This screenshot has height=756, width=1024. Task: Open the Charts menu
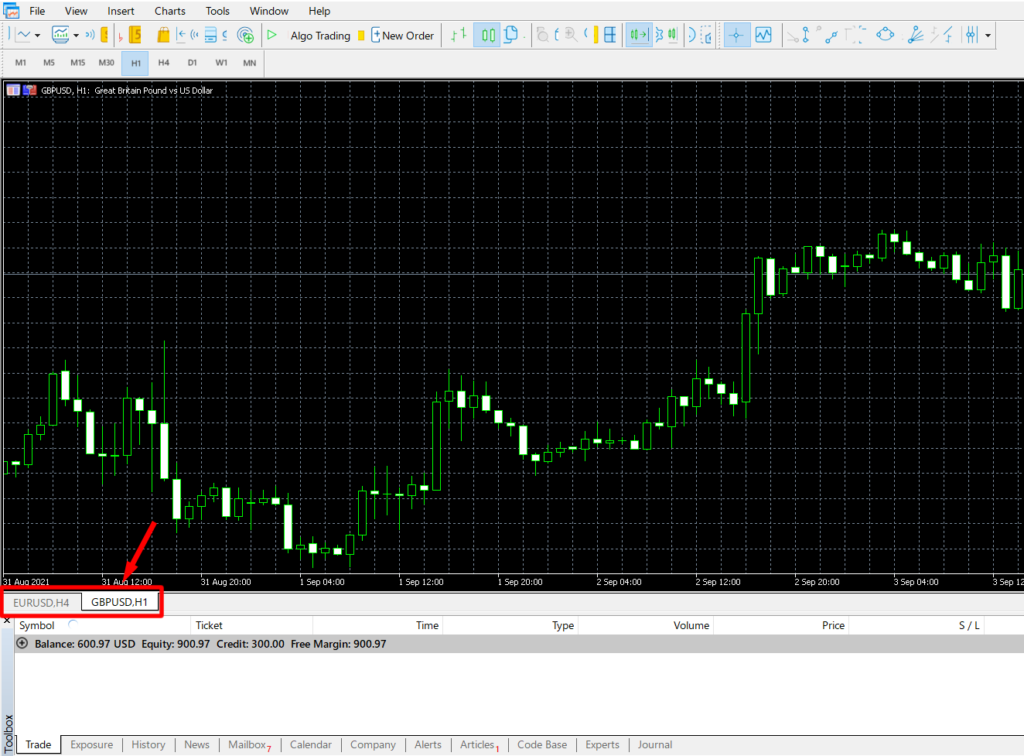170,11
